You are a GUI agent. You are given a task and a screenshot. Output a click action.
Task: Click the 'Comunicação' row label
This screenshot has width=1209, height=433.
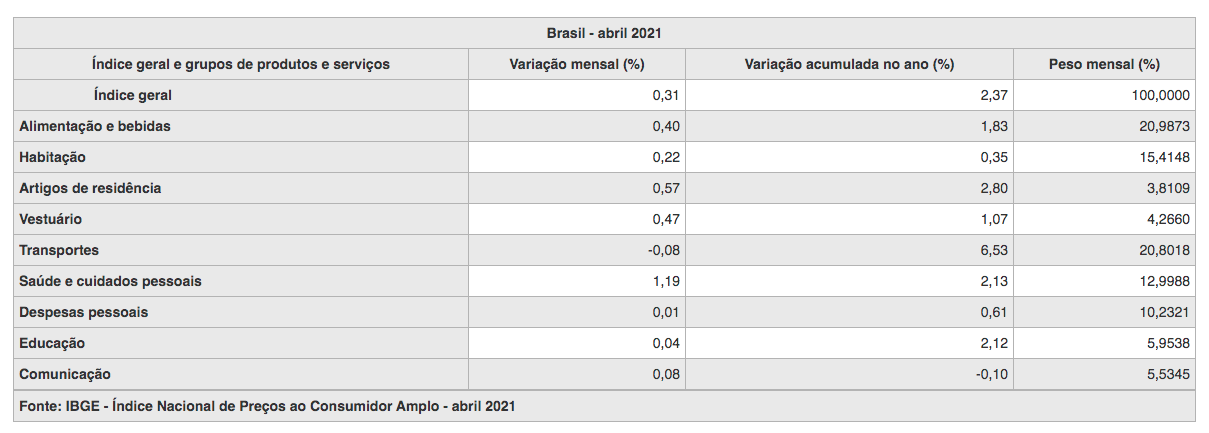[65, 374]
